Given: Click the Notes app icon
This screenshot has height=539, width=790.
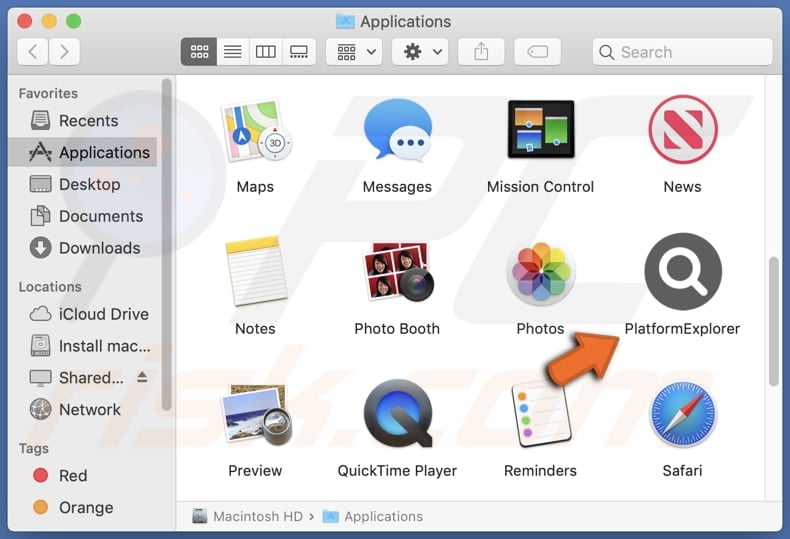Looking at the screenshot, I should point(255,271).
